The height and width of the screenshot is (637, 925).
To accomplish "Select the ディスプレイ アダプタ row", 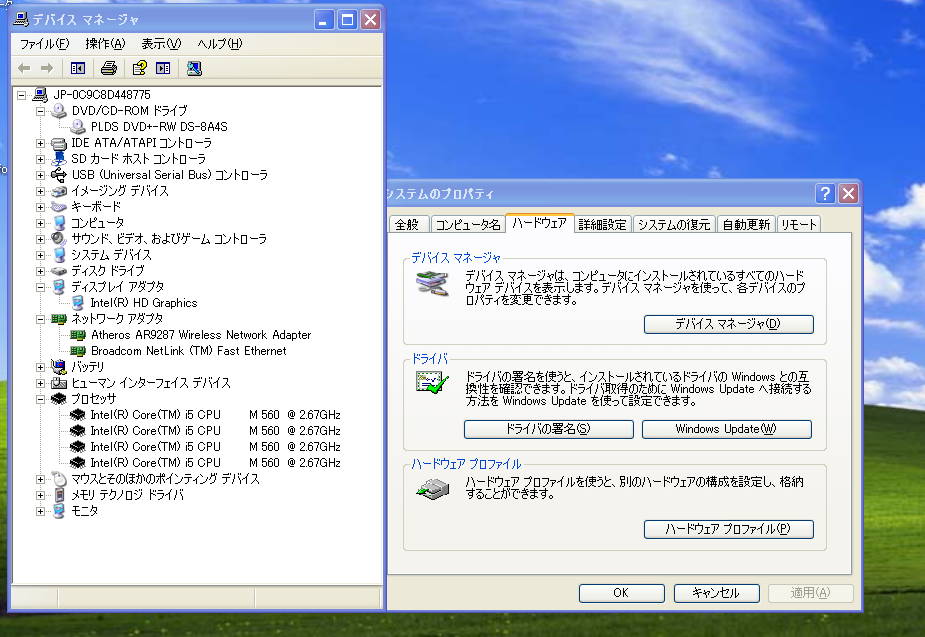I will (118, 287).
